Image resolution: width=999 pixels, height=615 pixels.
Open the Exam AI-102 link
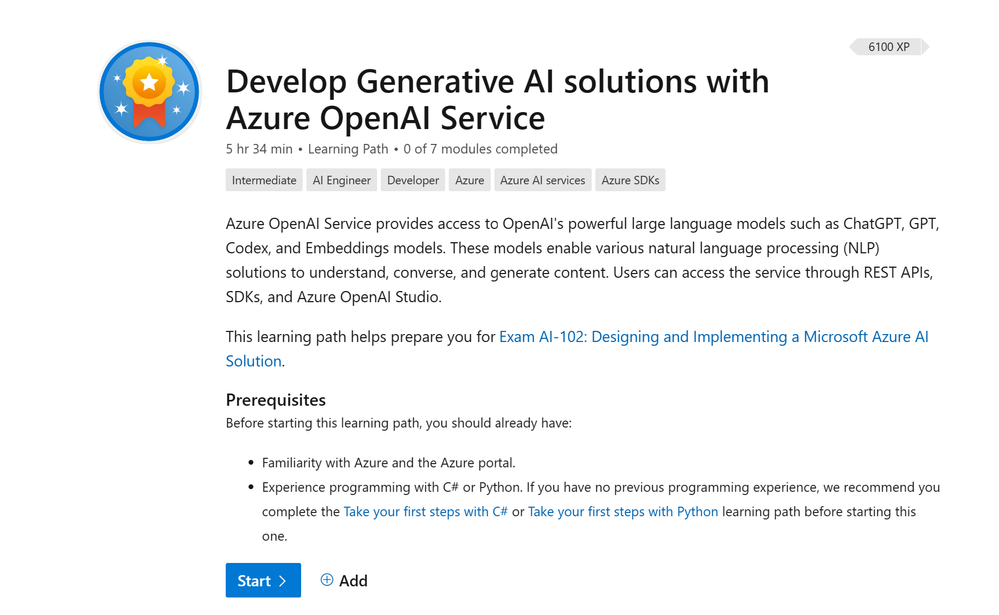point(713,337)
